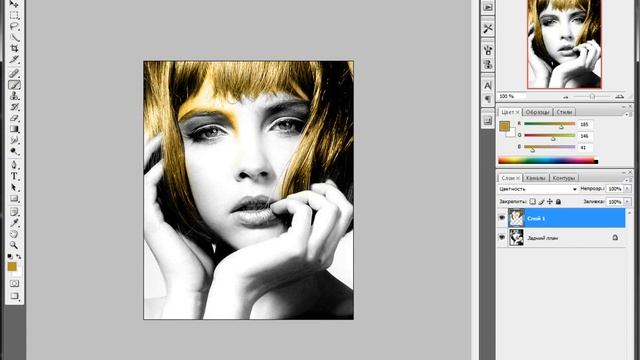640x360 pixels.
Task: Switch to the Контуры tab
Action: tap(564, 178)
